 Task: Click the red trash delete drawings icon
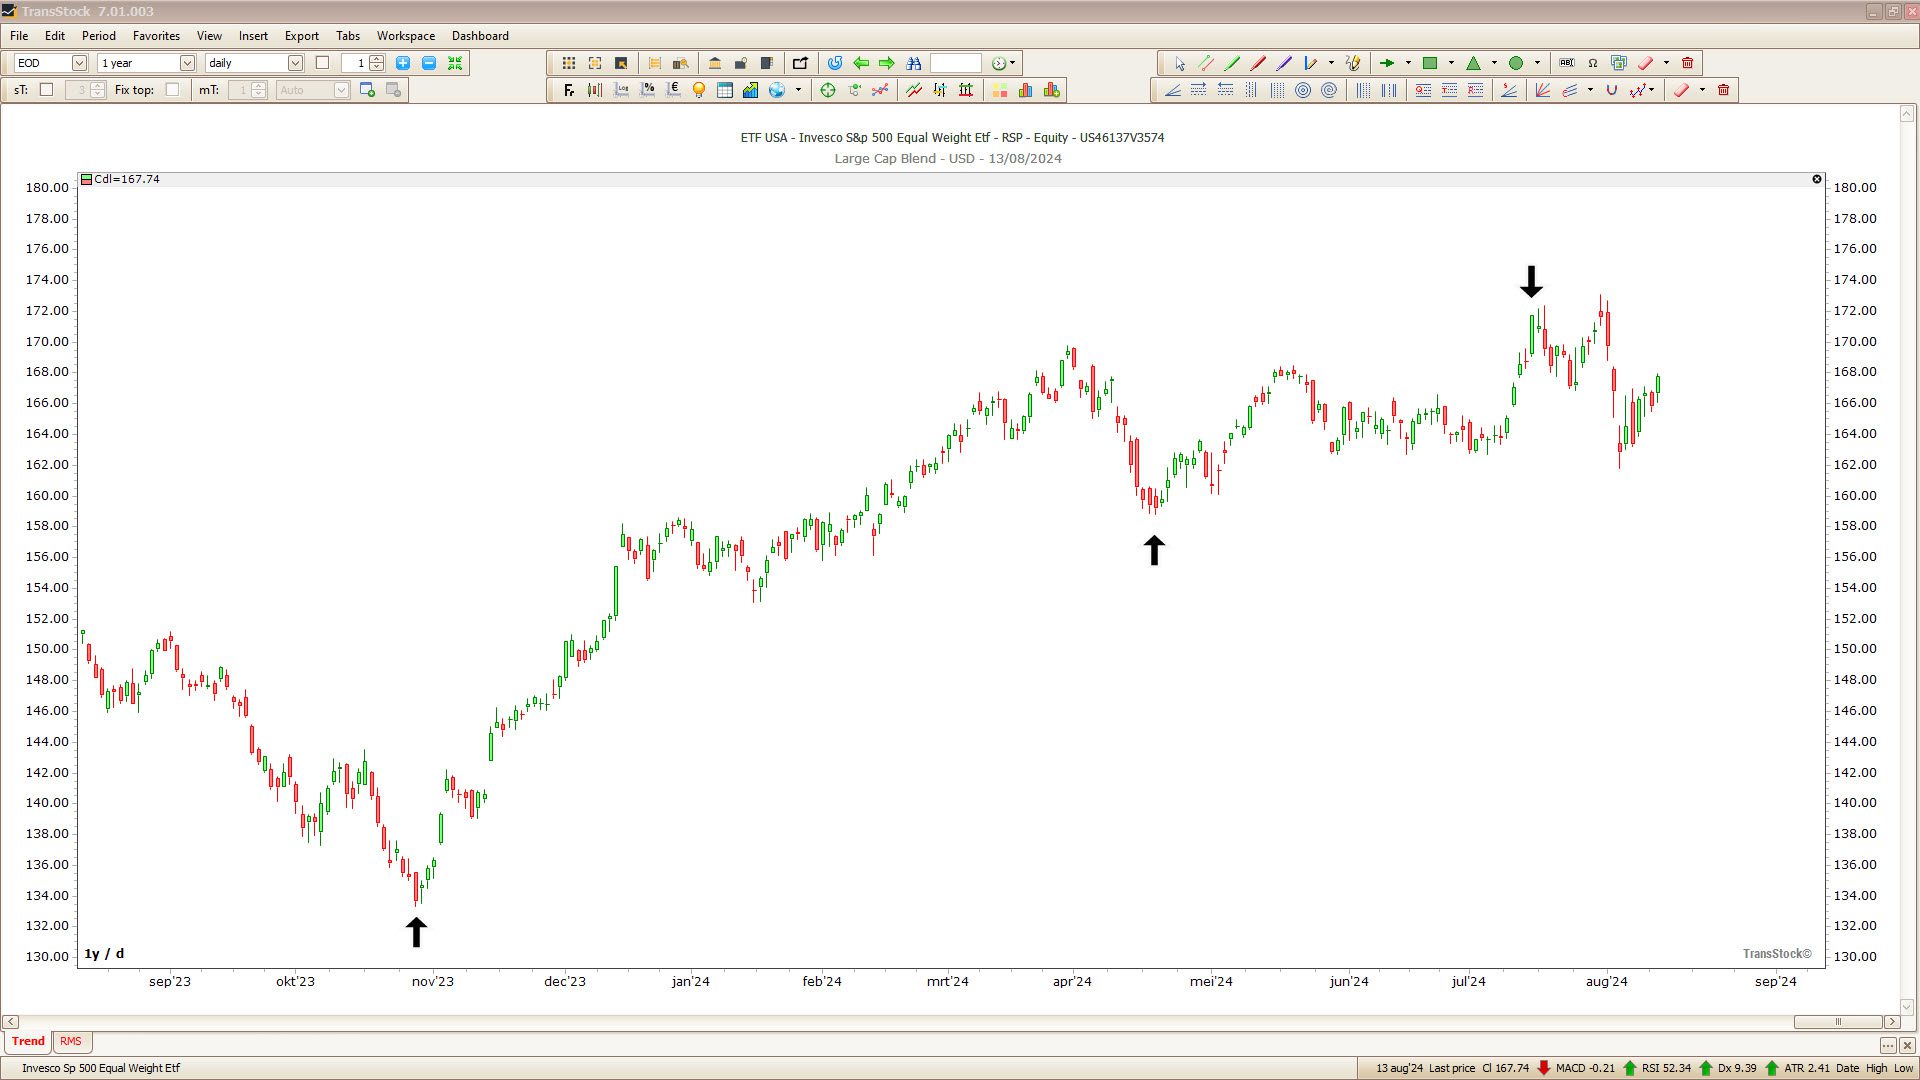tap(1688, 63)
